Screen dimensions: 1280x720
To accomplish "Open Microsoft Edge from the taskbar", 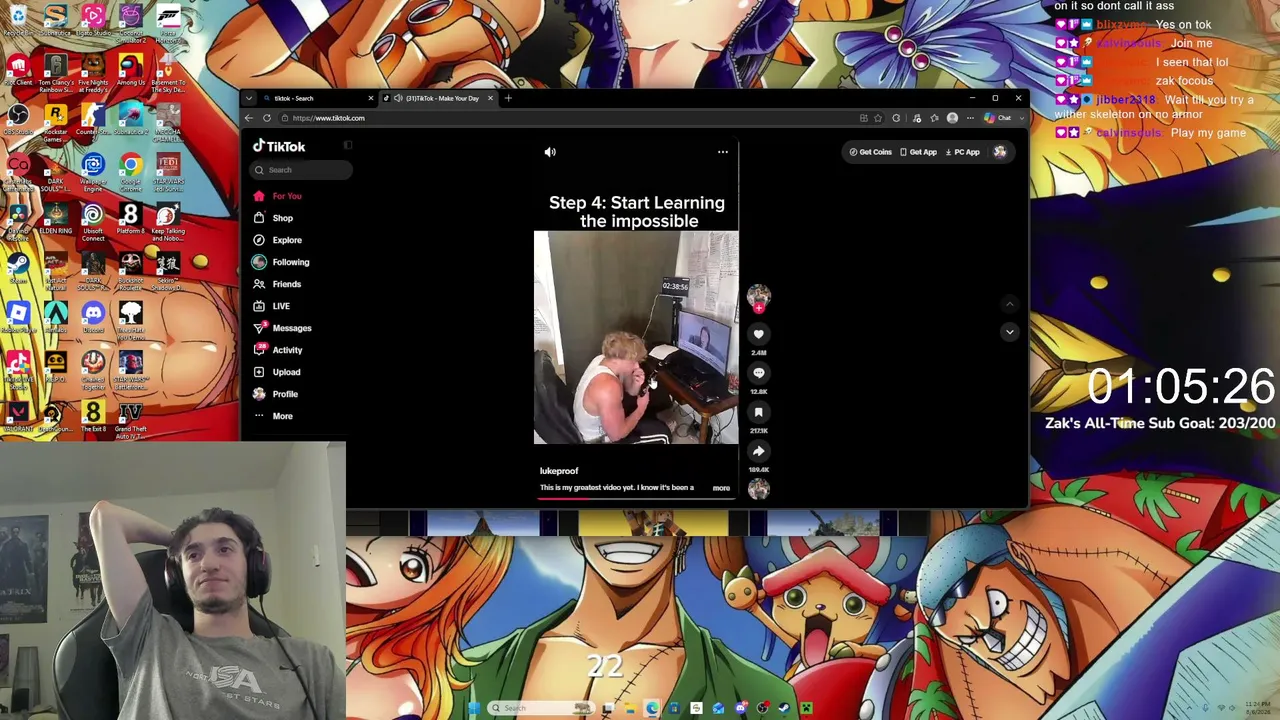I will (652, 708).
